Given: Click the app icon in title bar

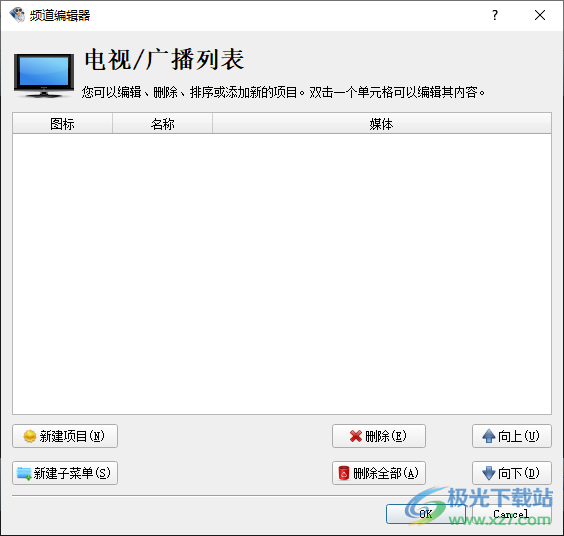Looking at the screenshot, I should tap(17, 15).
